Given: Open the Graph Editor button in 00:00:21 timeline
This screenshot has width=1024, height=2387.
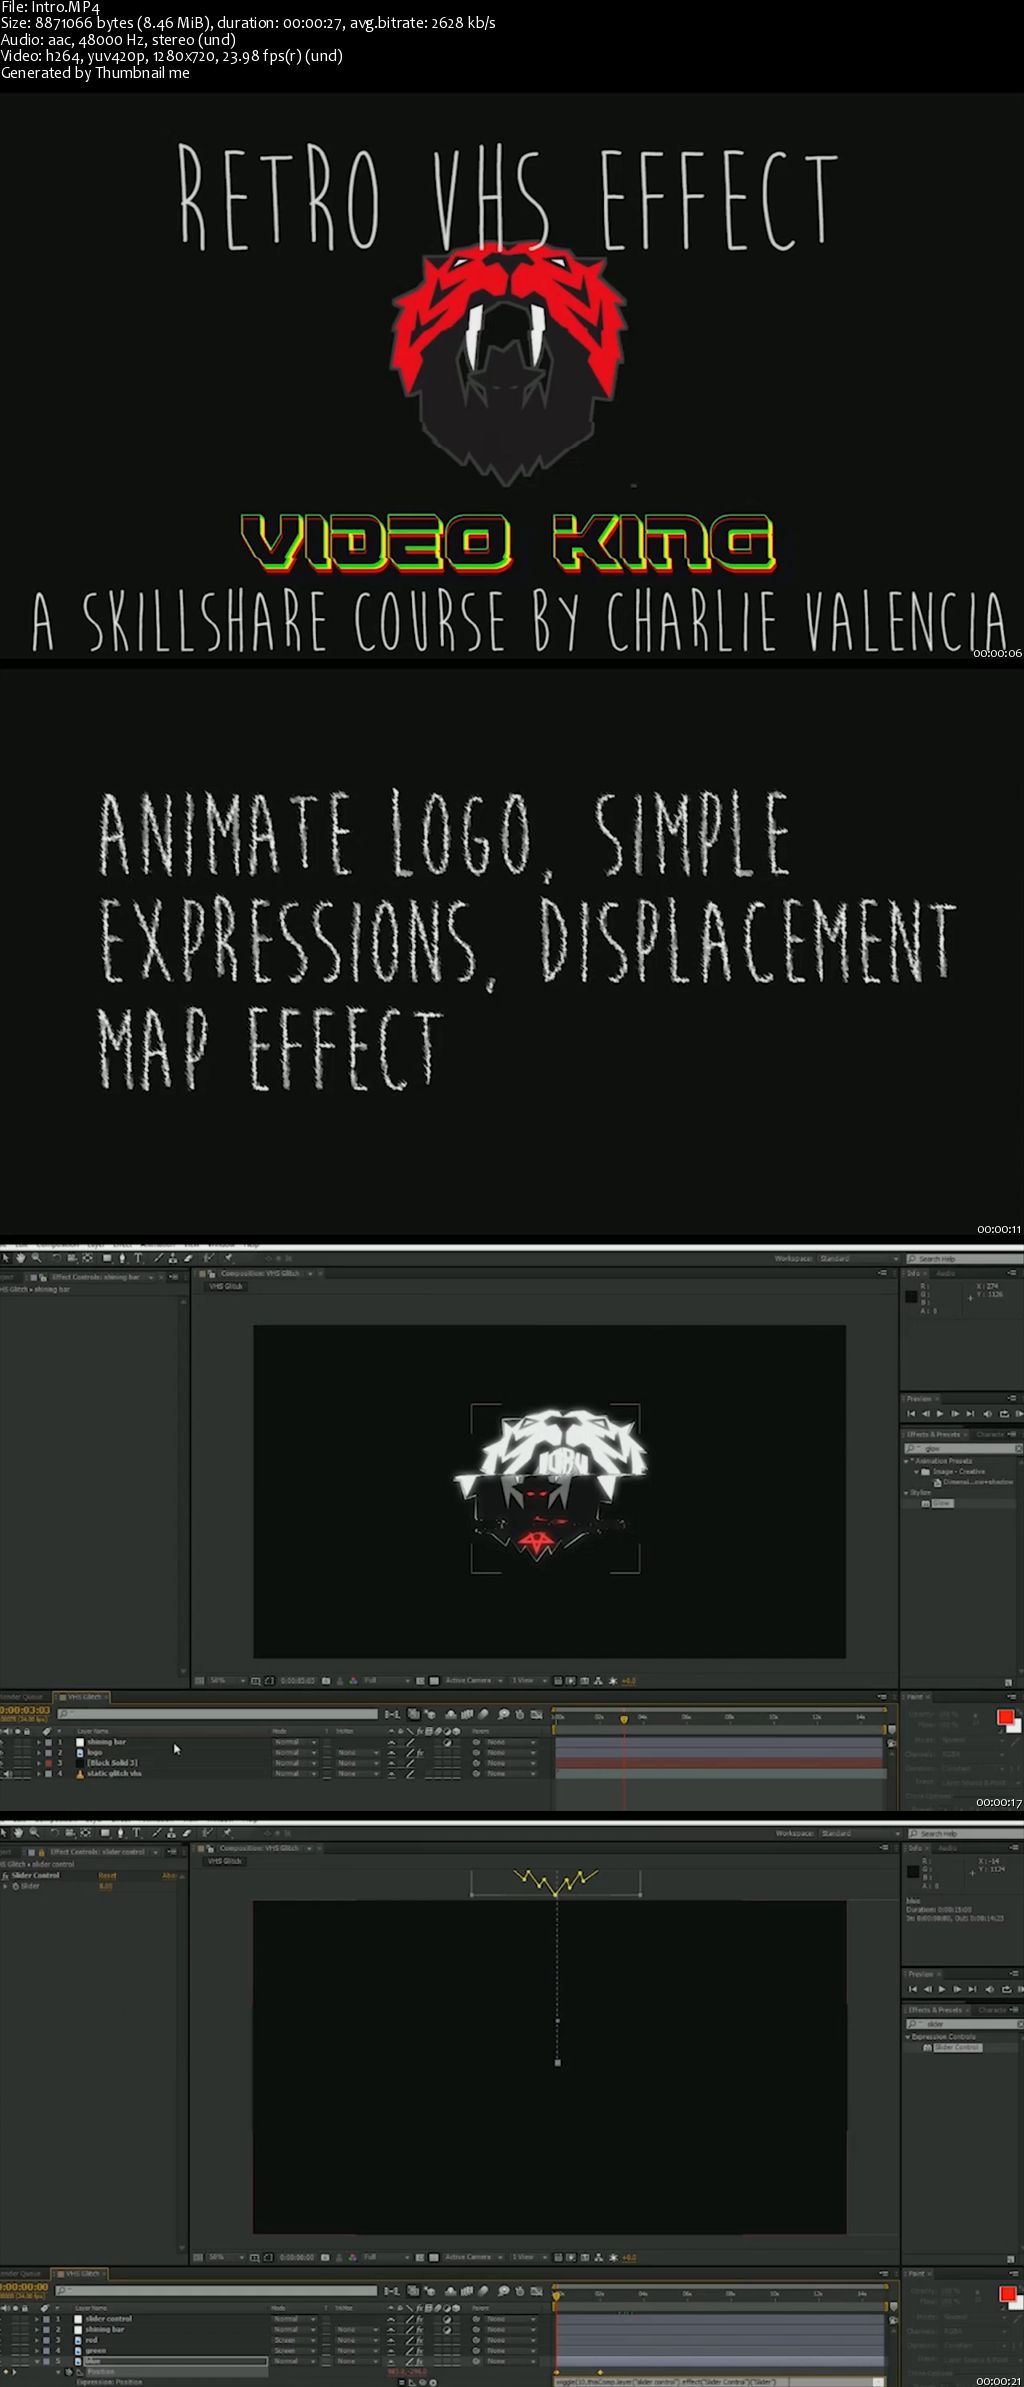Looking at the screenshot, I should 535,2290.
